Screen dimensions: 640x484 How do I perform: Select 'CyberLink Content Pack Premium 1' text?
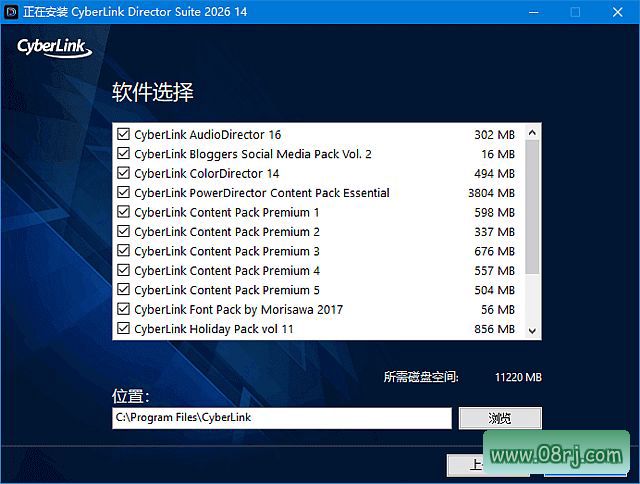point(227,213)
